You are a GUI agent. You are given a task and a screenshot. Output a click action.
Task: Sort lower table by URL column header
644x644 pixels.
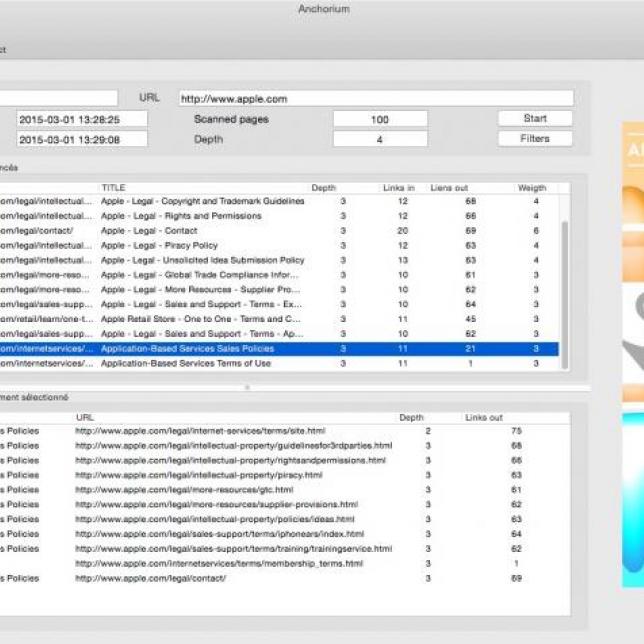point(230,417)
